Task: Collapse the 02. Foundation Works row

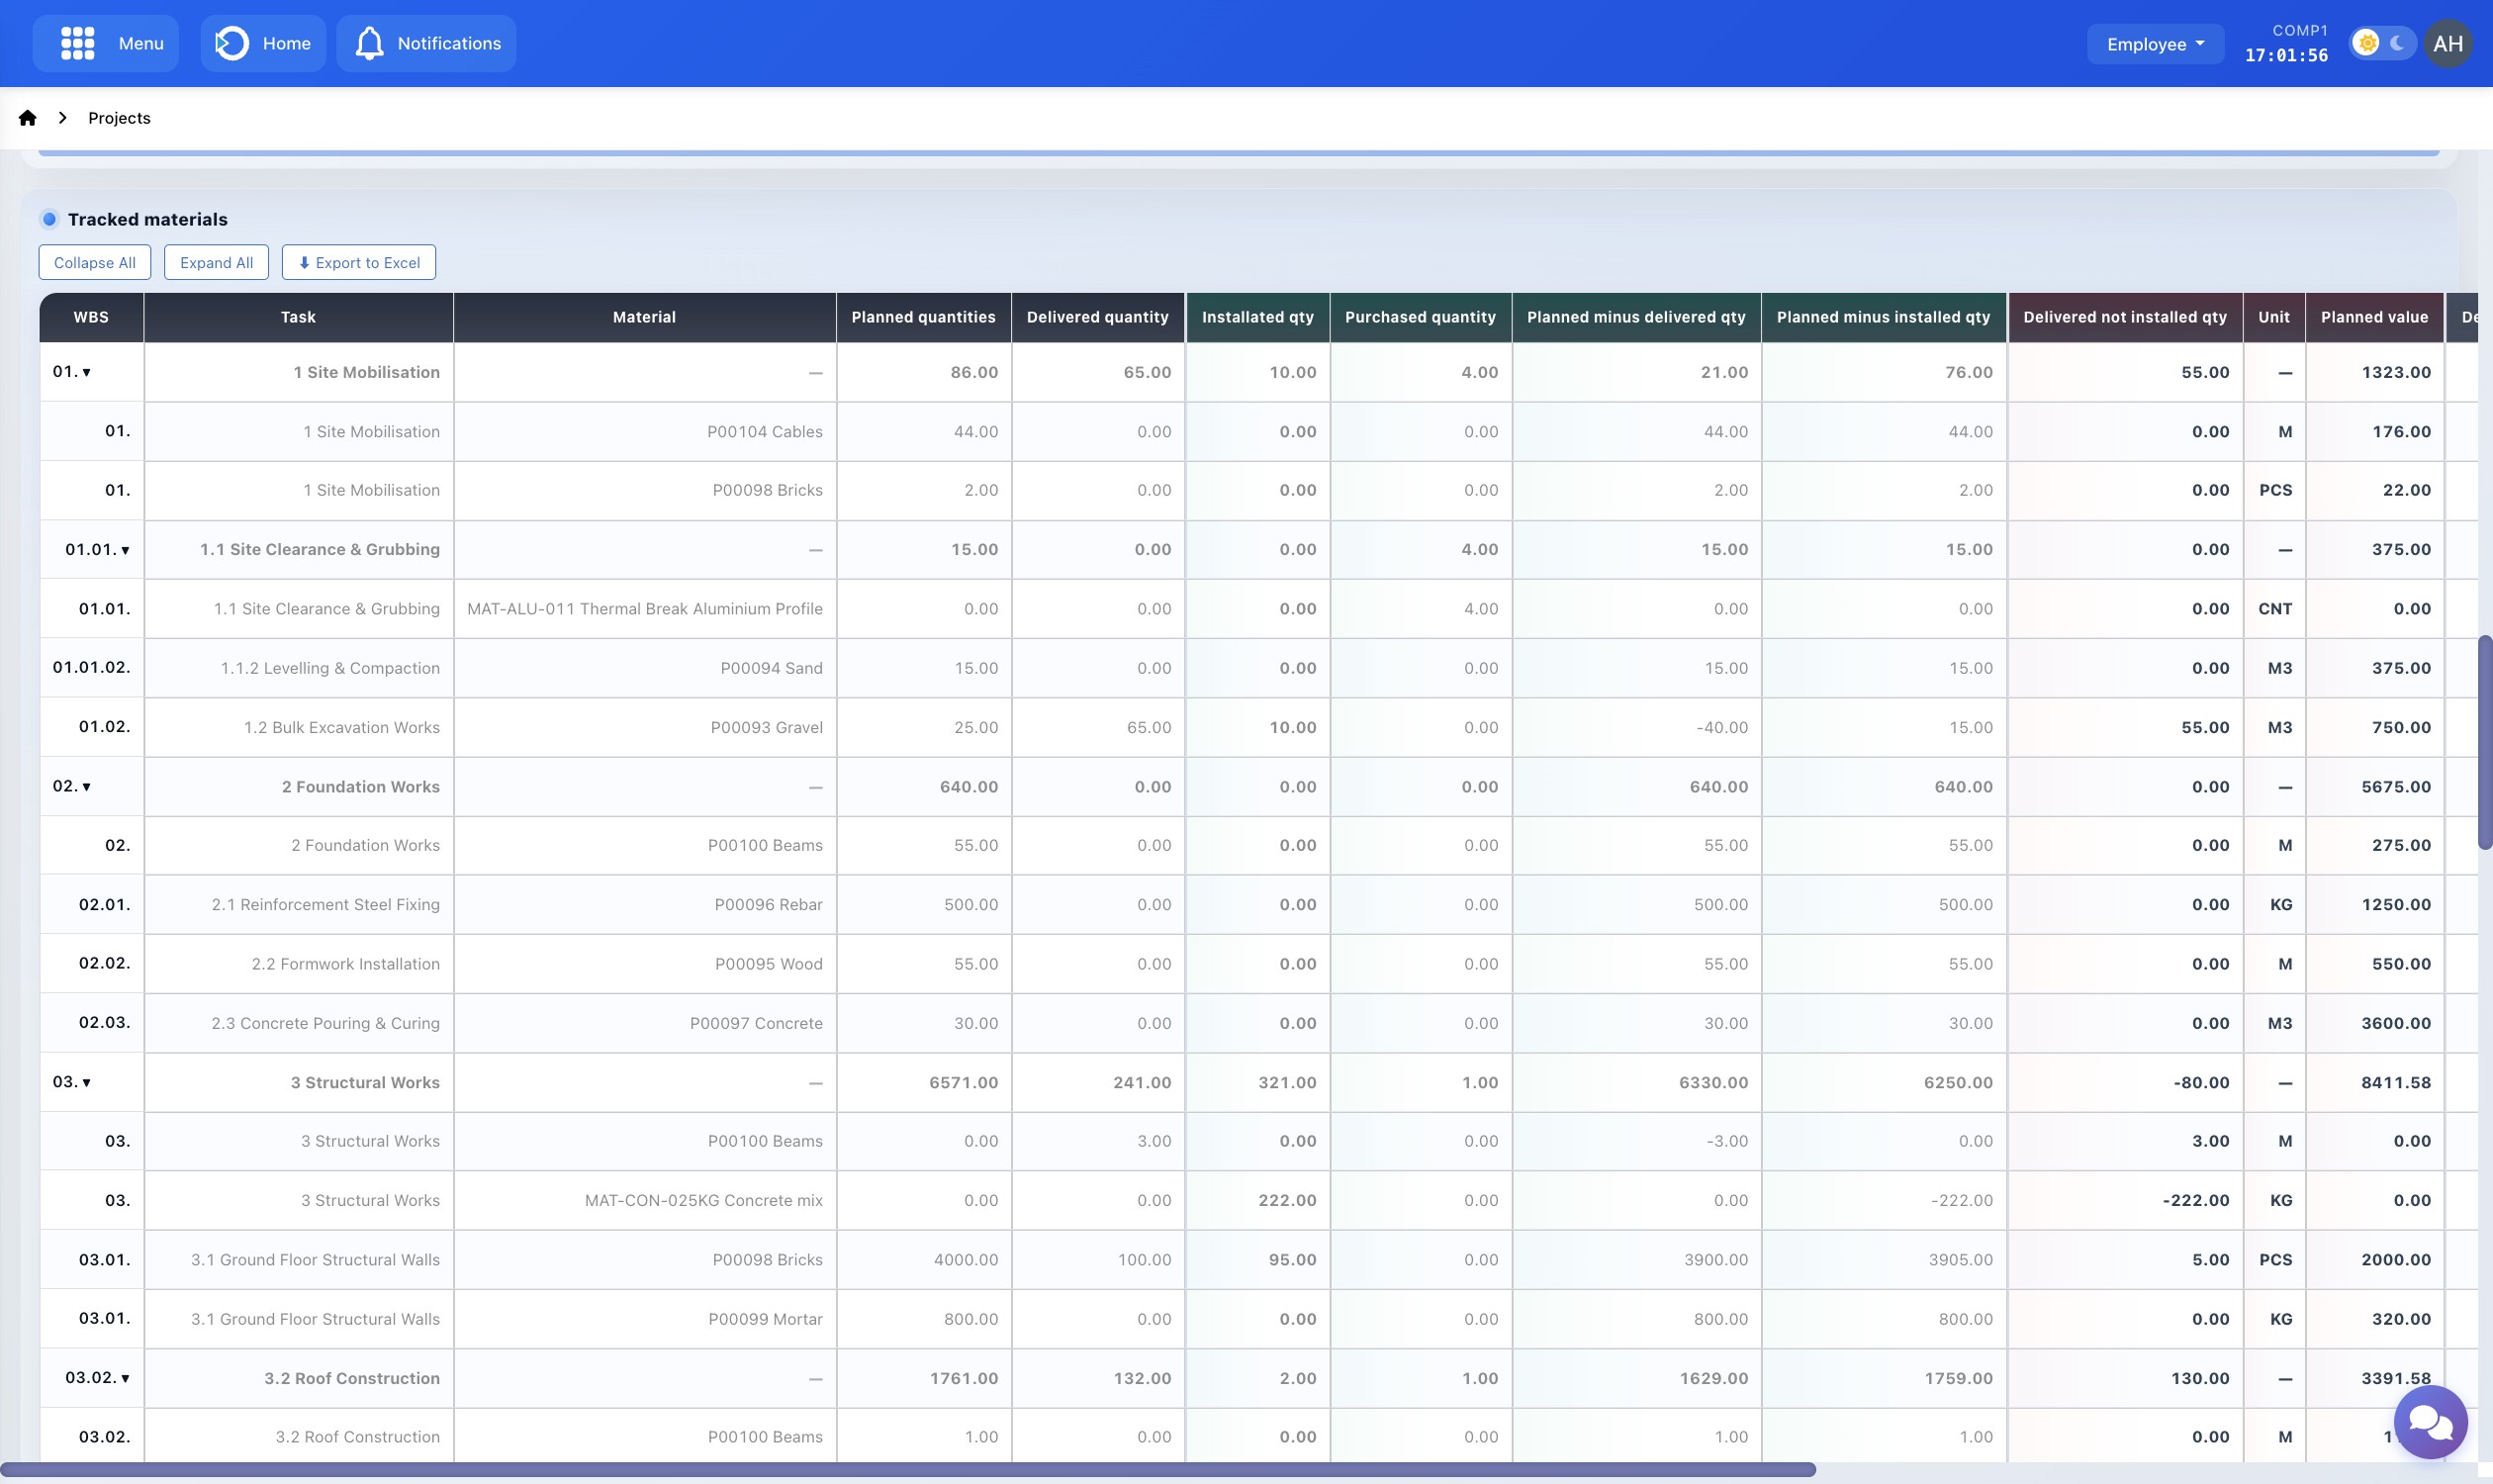Action: [86, 787]
